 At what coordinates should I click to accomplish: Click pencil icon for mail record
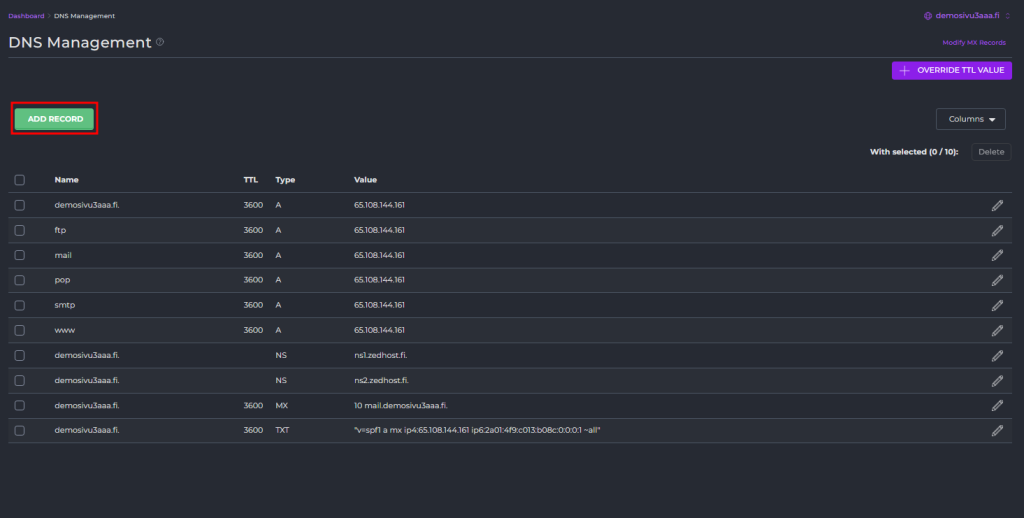tap(997, 255)
